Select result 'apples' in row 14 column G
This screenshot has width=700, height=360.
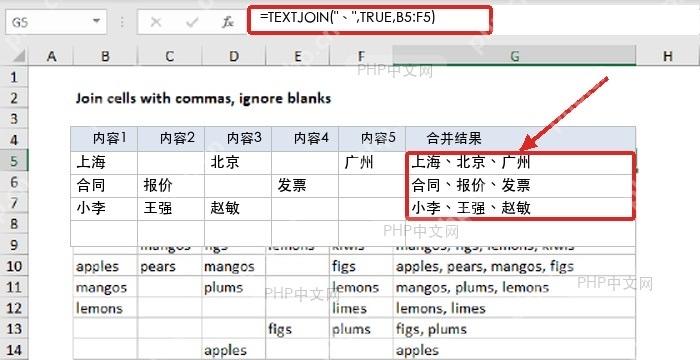514,350
